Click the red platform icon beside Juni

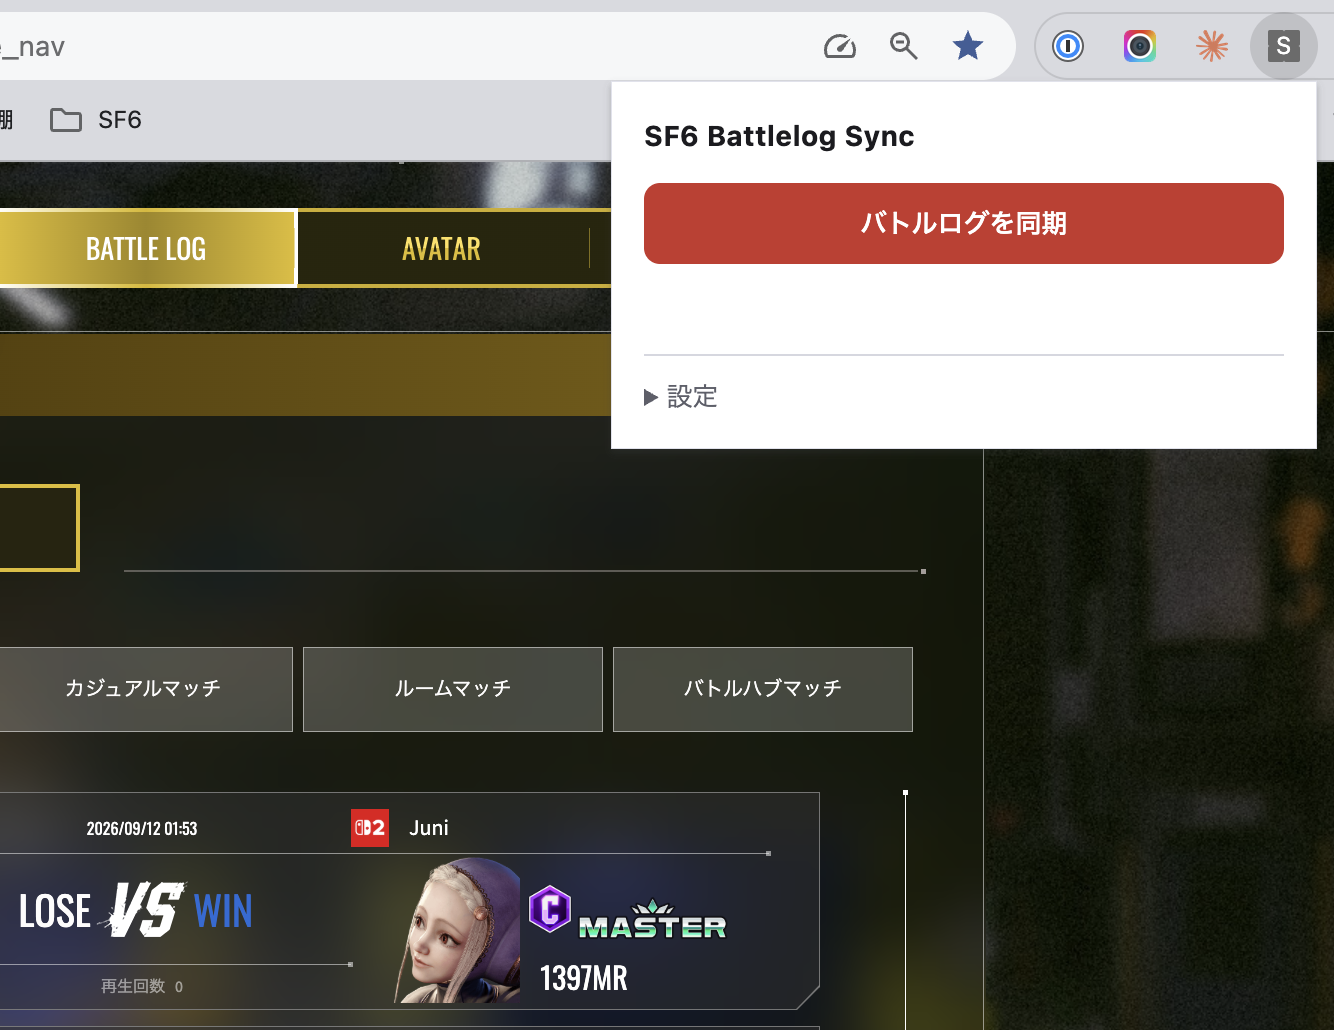click(x=370, y=828)
